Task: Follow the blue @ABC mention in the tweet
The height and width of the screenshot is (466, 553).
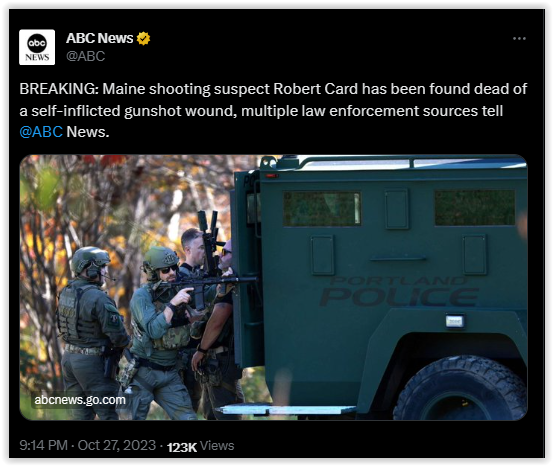Action: tap(41, 132)
